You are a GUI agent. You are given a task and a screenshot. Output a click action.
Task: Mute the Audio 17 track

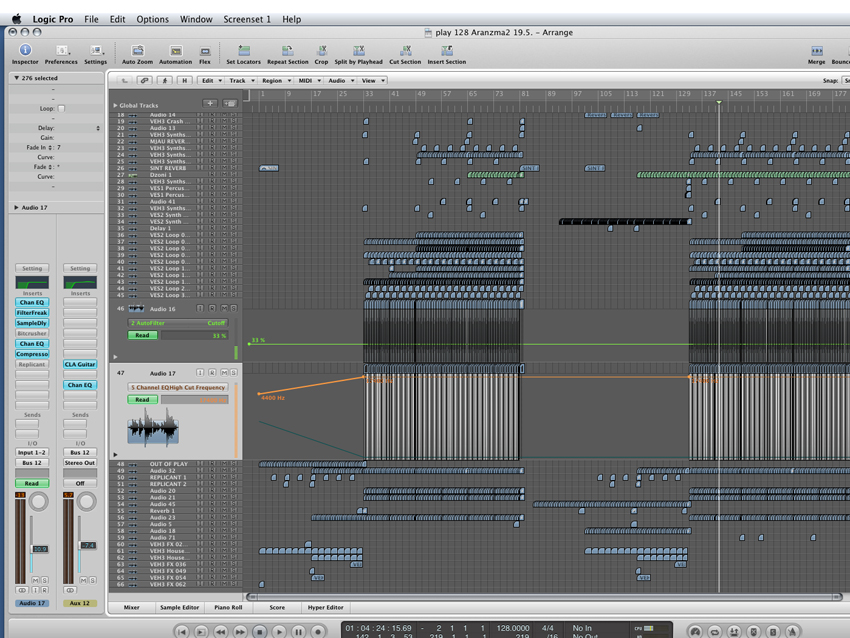224,373
